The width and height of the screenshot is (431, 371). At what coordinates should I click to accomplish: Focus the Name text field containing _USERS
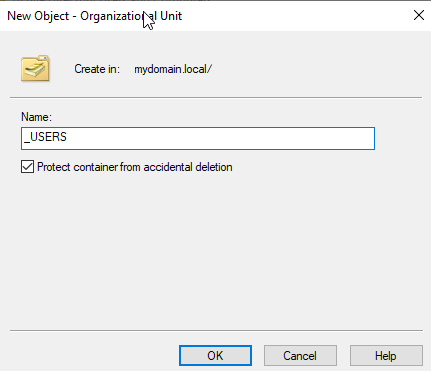click(198, 138)
